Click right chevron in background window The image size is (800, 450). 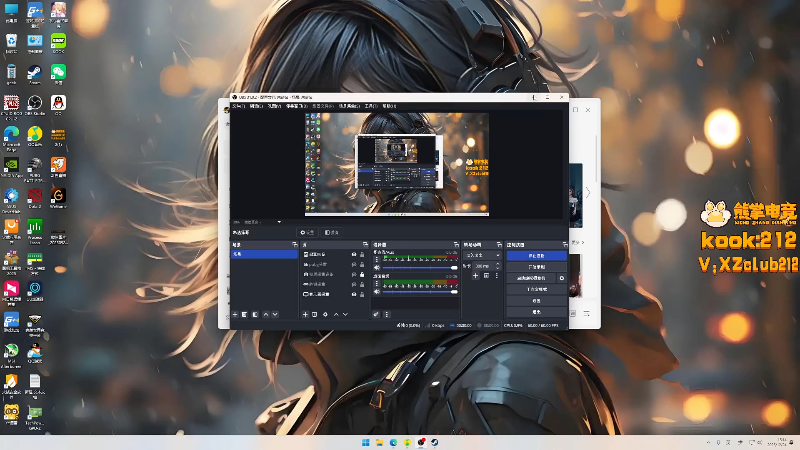click(588, 192)
